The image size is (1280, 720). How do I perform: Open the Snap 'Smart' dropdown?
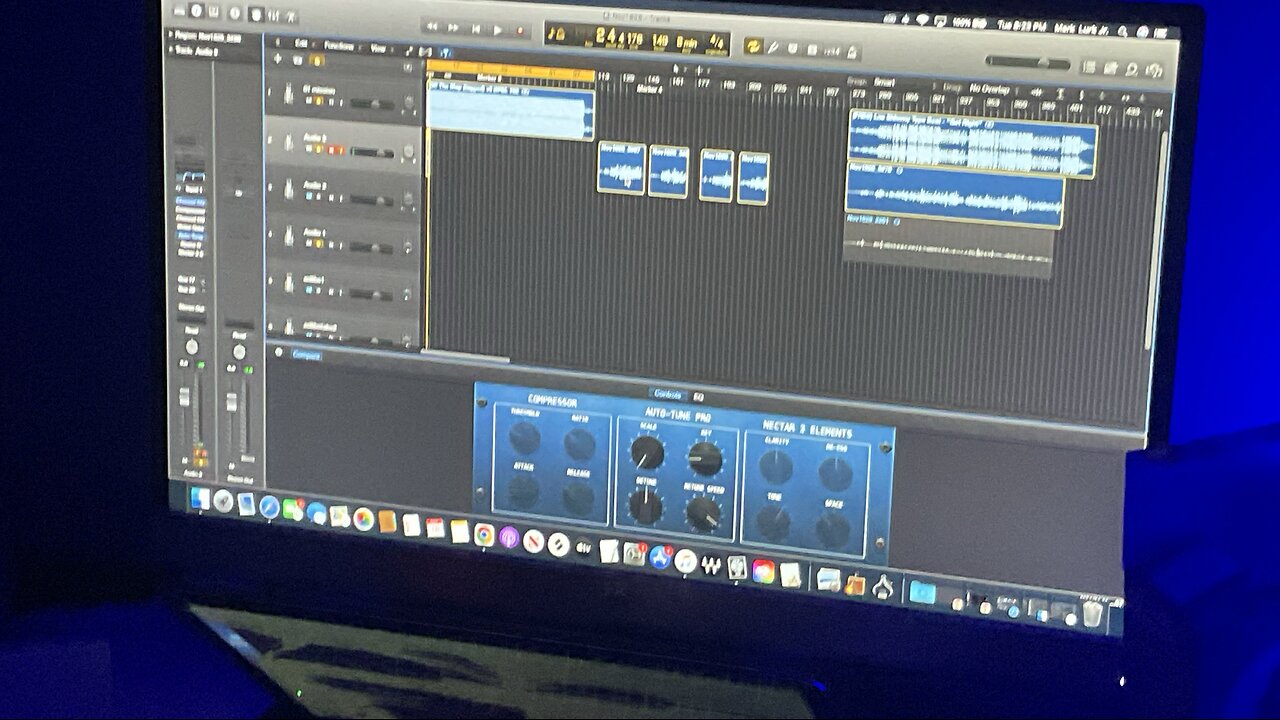885,82
